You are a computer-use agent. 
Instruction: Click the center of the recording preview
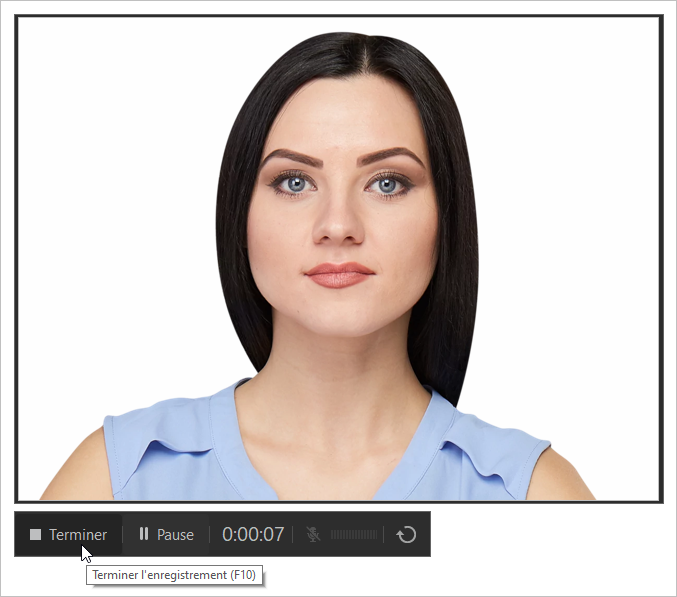coord(339,258)
